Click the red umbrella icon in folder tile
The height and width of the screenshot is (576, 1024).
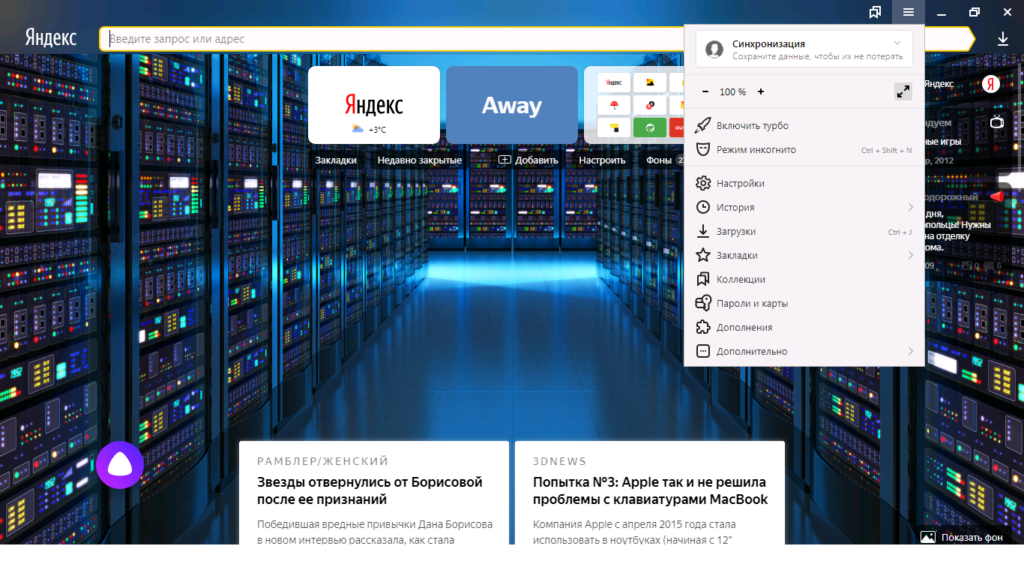click(x=614, y=104)
